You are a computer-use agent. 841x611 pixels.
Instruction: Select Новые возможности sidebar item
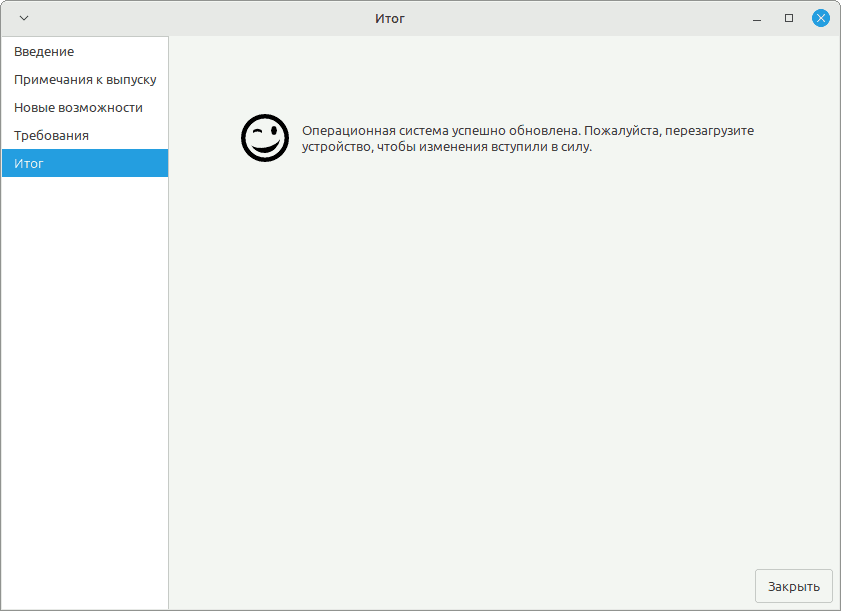click(x=85, y=107)
